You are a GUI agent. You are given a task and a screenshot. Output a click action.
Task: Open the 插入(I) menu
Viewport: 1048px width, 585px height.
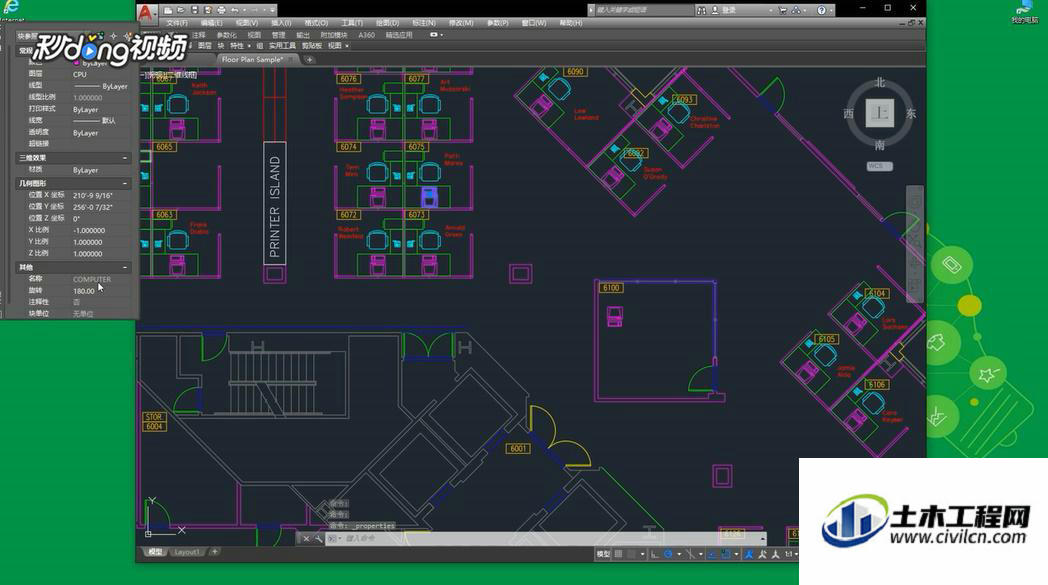coord(281,23)
